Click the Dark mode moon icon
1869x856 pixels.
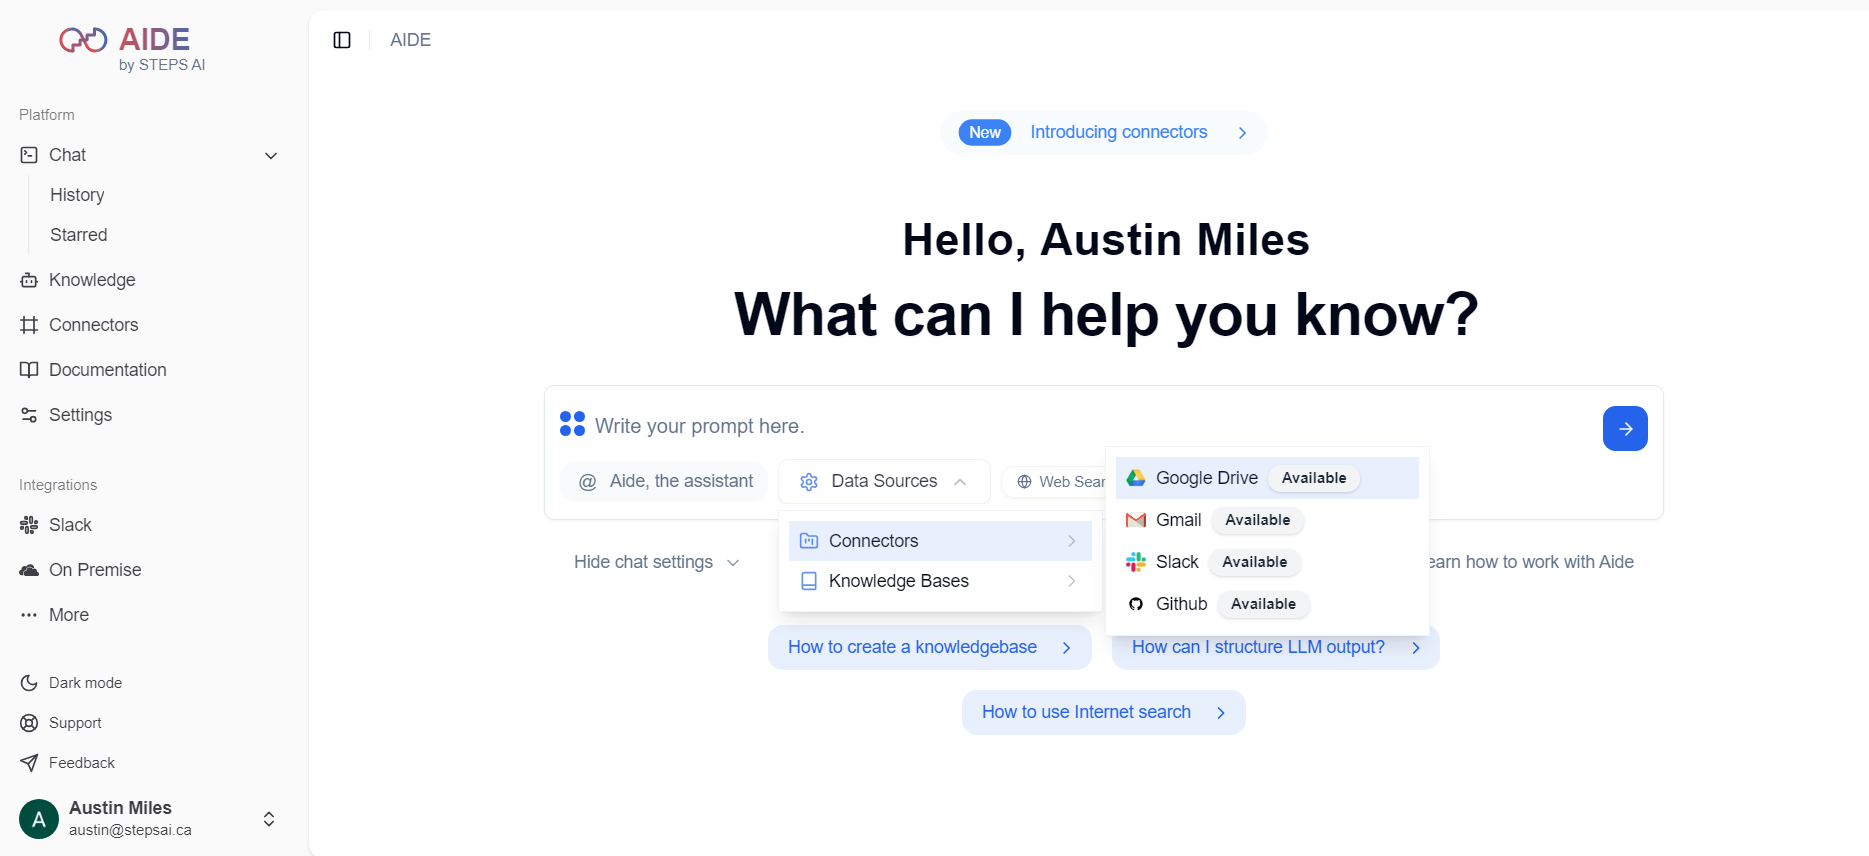point(29,683)
